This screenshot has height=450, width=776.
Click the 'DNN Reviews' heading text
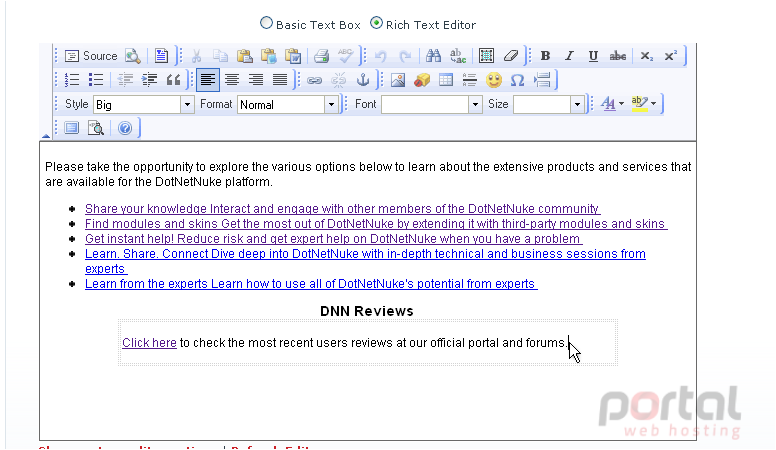pyautogui.click(x=367, y=311)
